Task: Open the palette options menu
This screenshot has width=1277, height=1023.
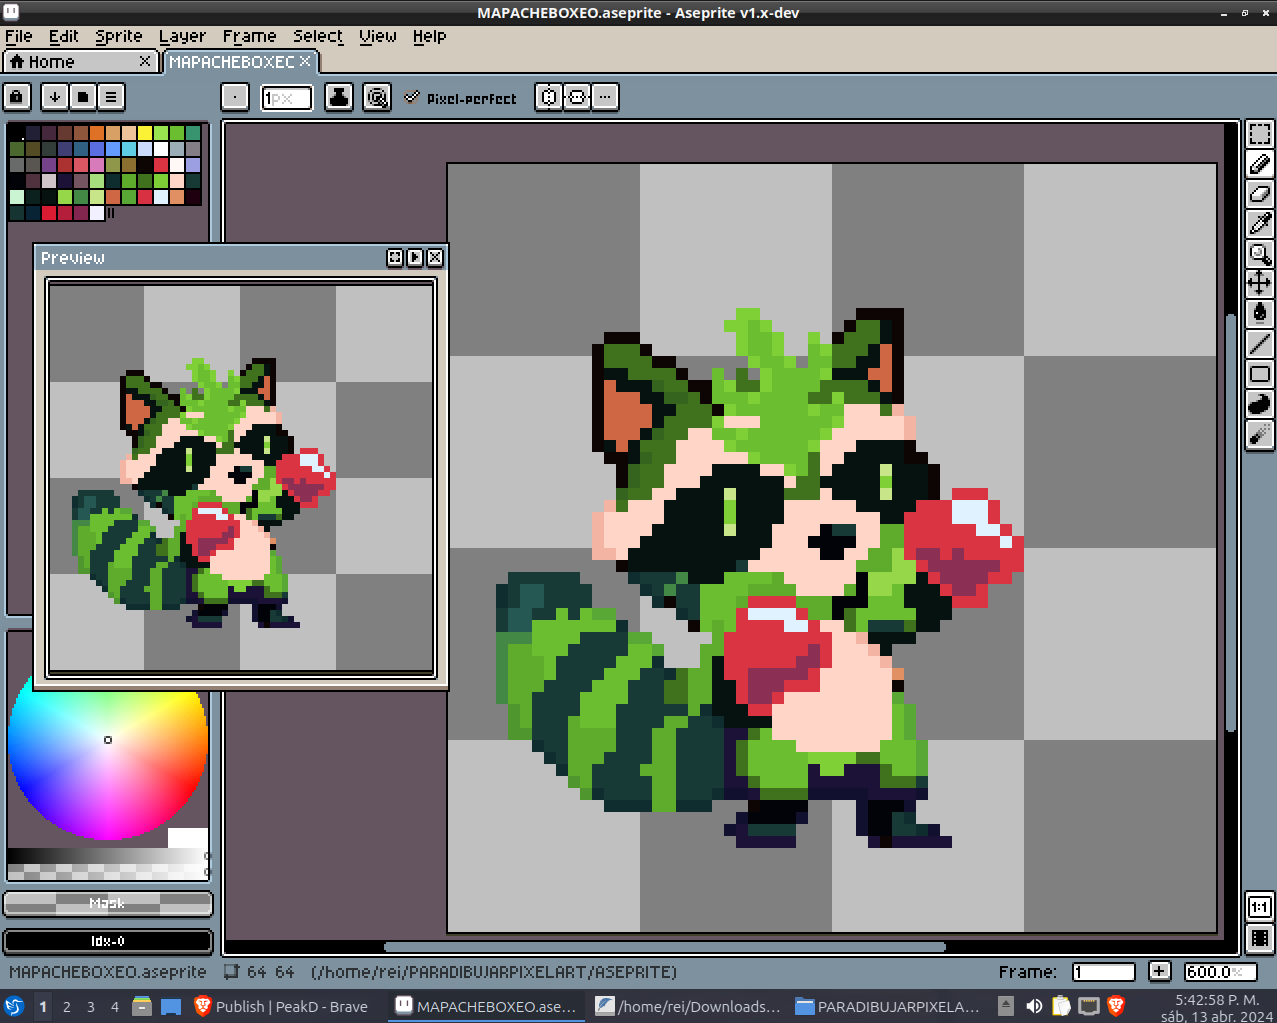Action: point(111,97)
